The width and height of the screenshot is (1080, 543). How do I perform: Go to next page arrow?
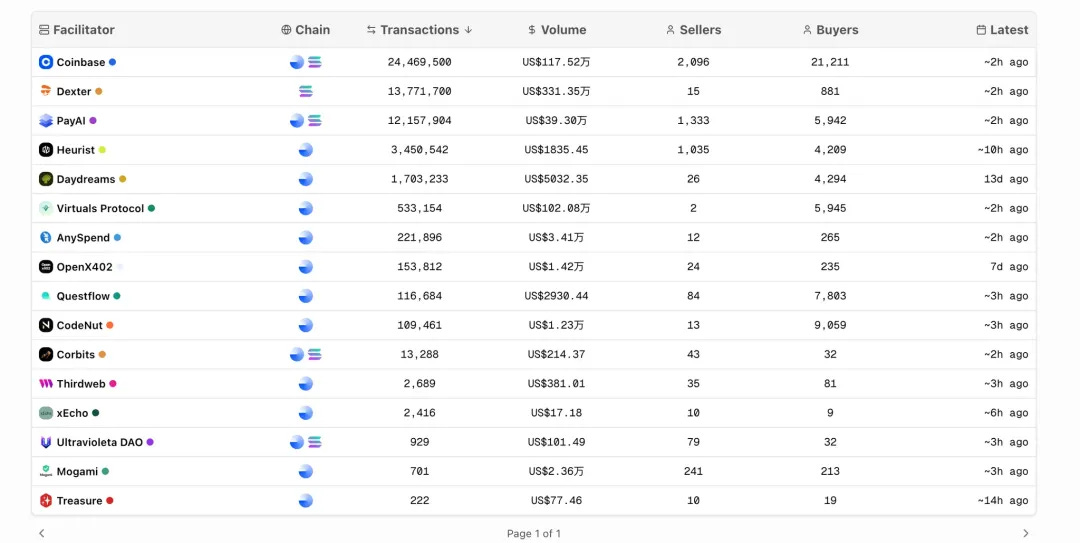coord(1026,533)
